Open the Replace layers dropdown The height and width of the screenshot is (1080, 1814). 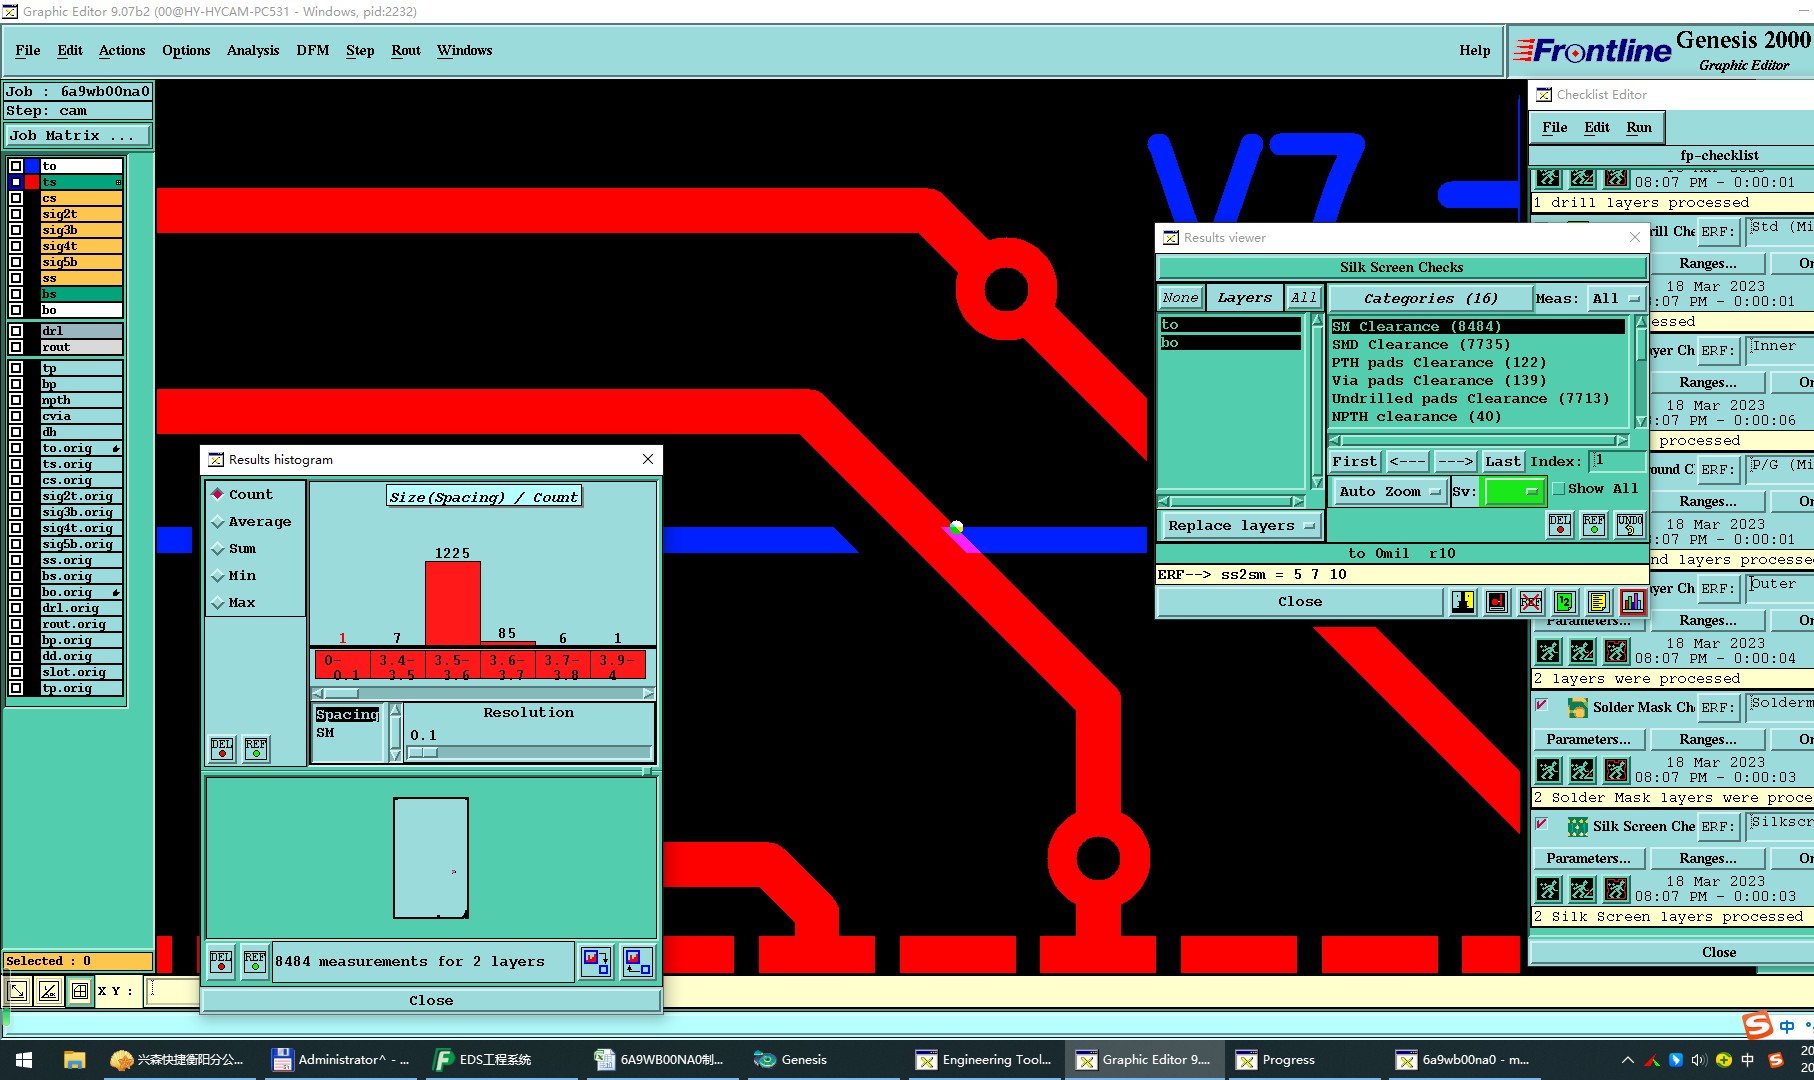[1240, 525]
